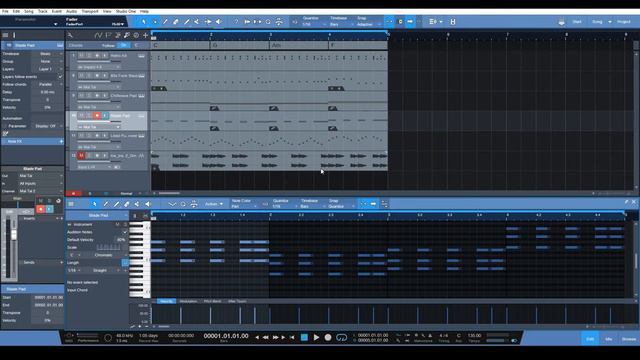Image resolution: width=640 pixels, height=360 pixels.
Task: Open the Studio One menu
Action: tap(126, 11)
